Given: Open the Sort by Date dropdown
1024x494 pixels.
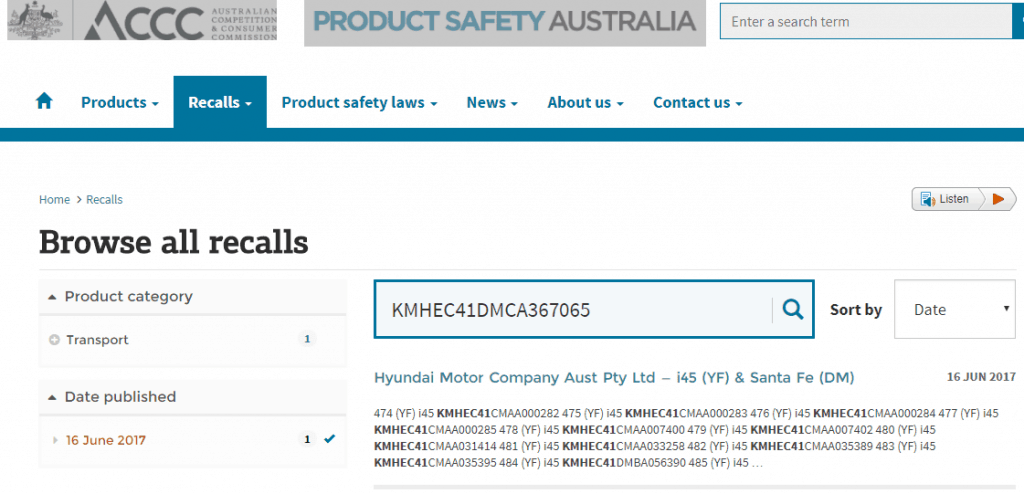Looking at the screenshot, I should pos(954,309).
